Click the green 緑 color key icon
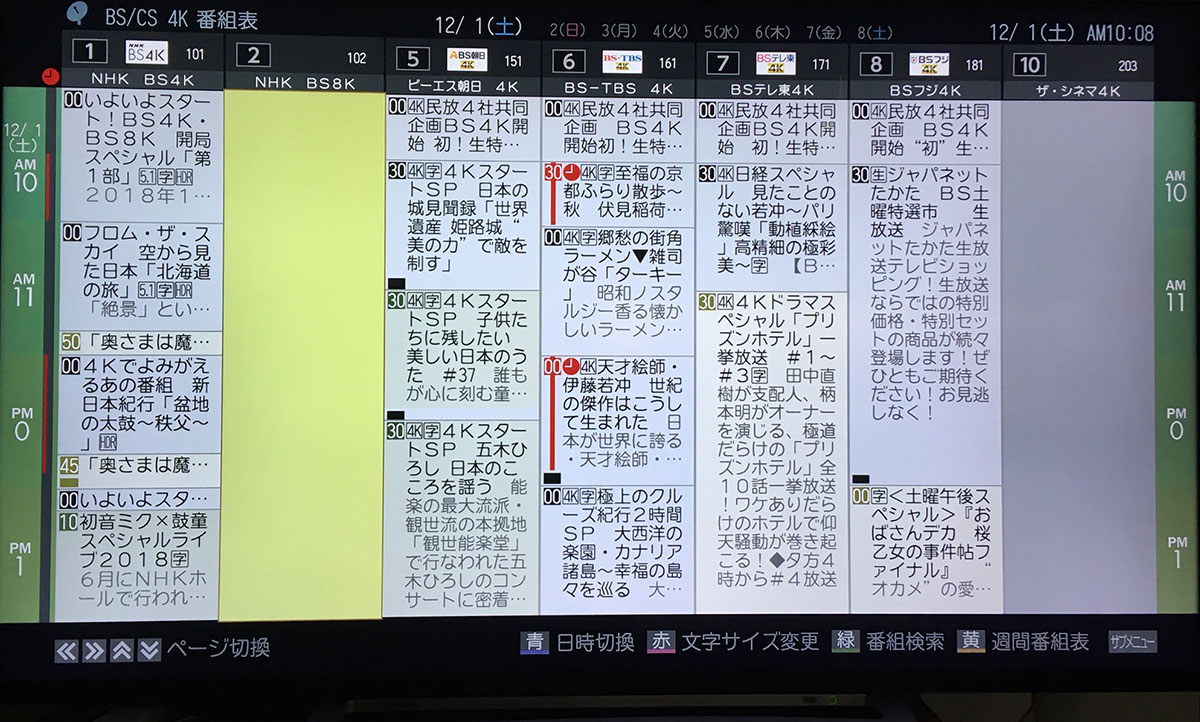Viewport: 1200px width, 722px height. coord(846,641)
